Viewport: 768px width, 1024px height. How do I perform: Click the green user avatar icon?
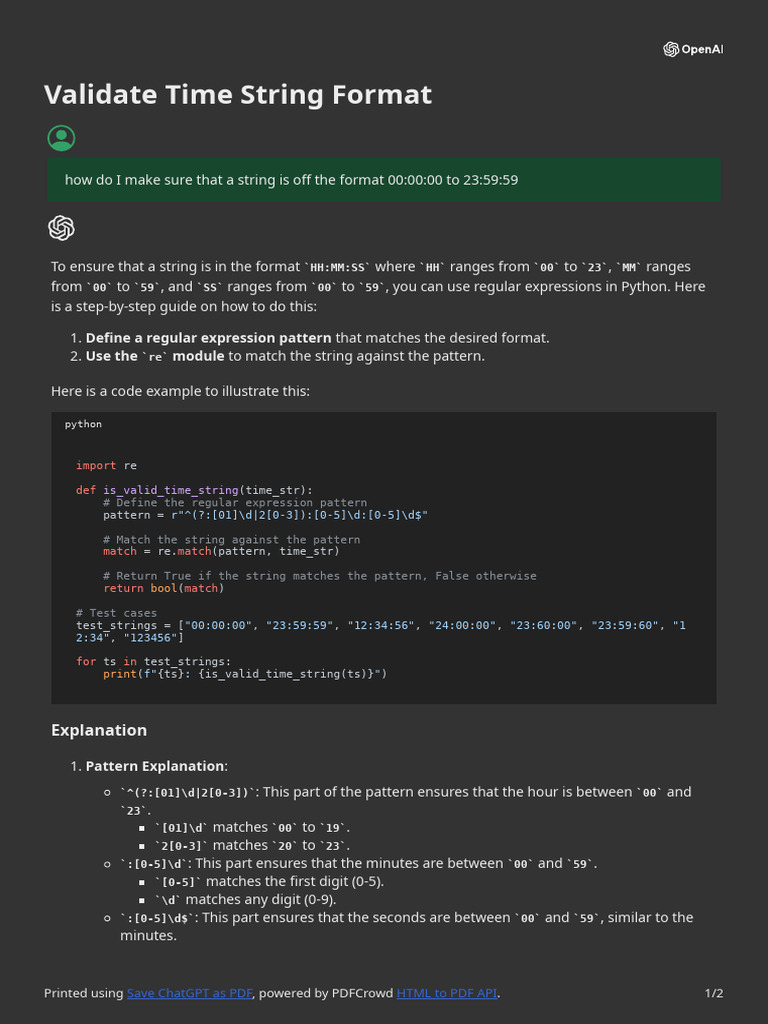tap(61, 138)
